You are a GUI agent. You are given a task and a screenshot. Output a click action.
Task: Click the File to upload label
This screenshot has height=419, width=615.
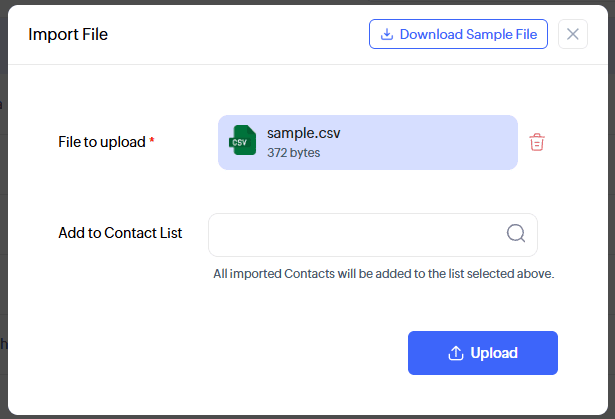point(101,142)
